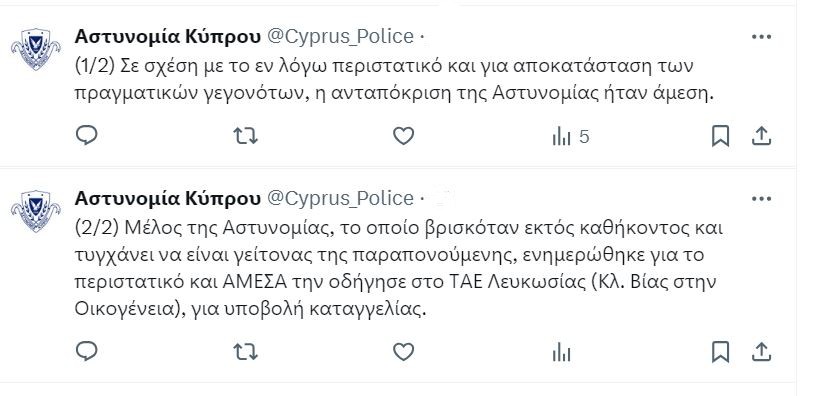Image resolution: width=817 pixels, height=396 pixels.
Task: Open the (1/2) tweet text body
Action: 394,80
